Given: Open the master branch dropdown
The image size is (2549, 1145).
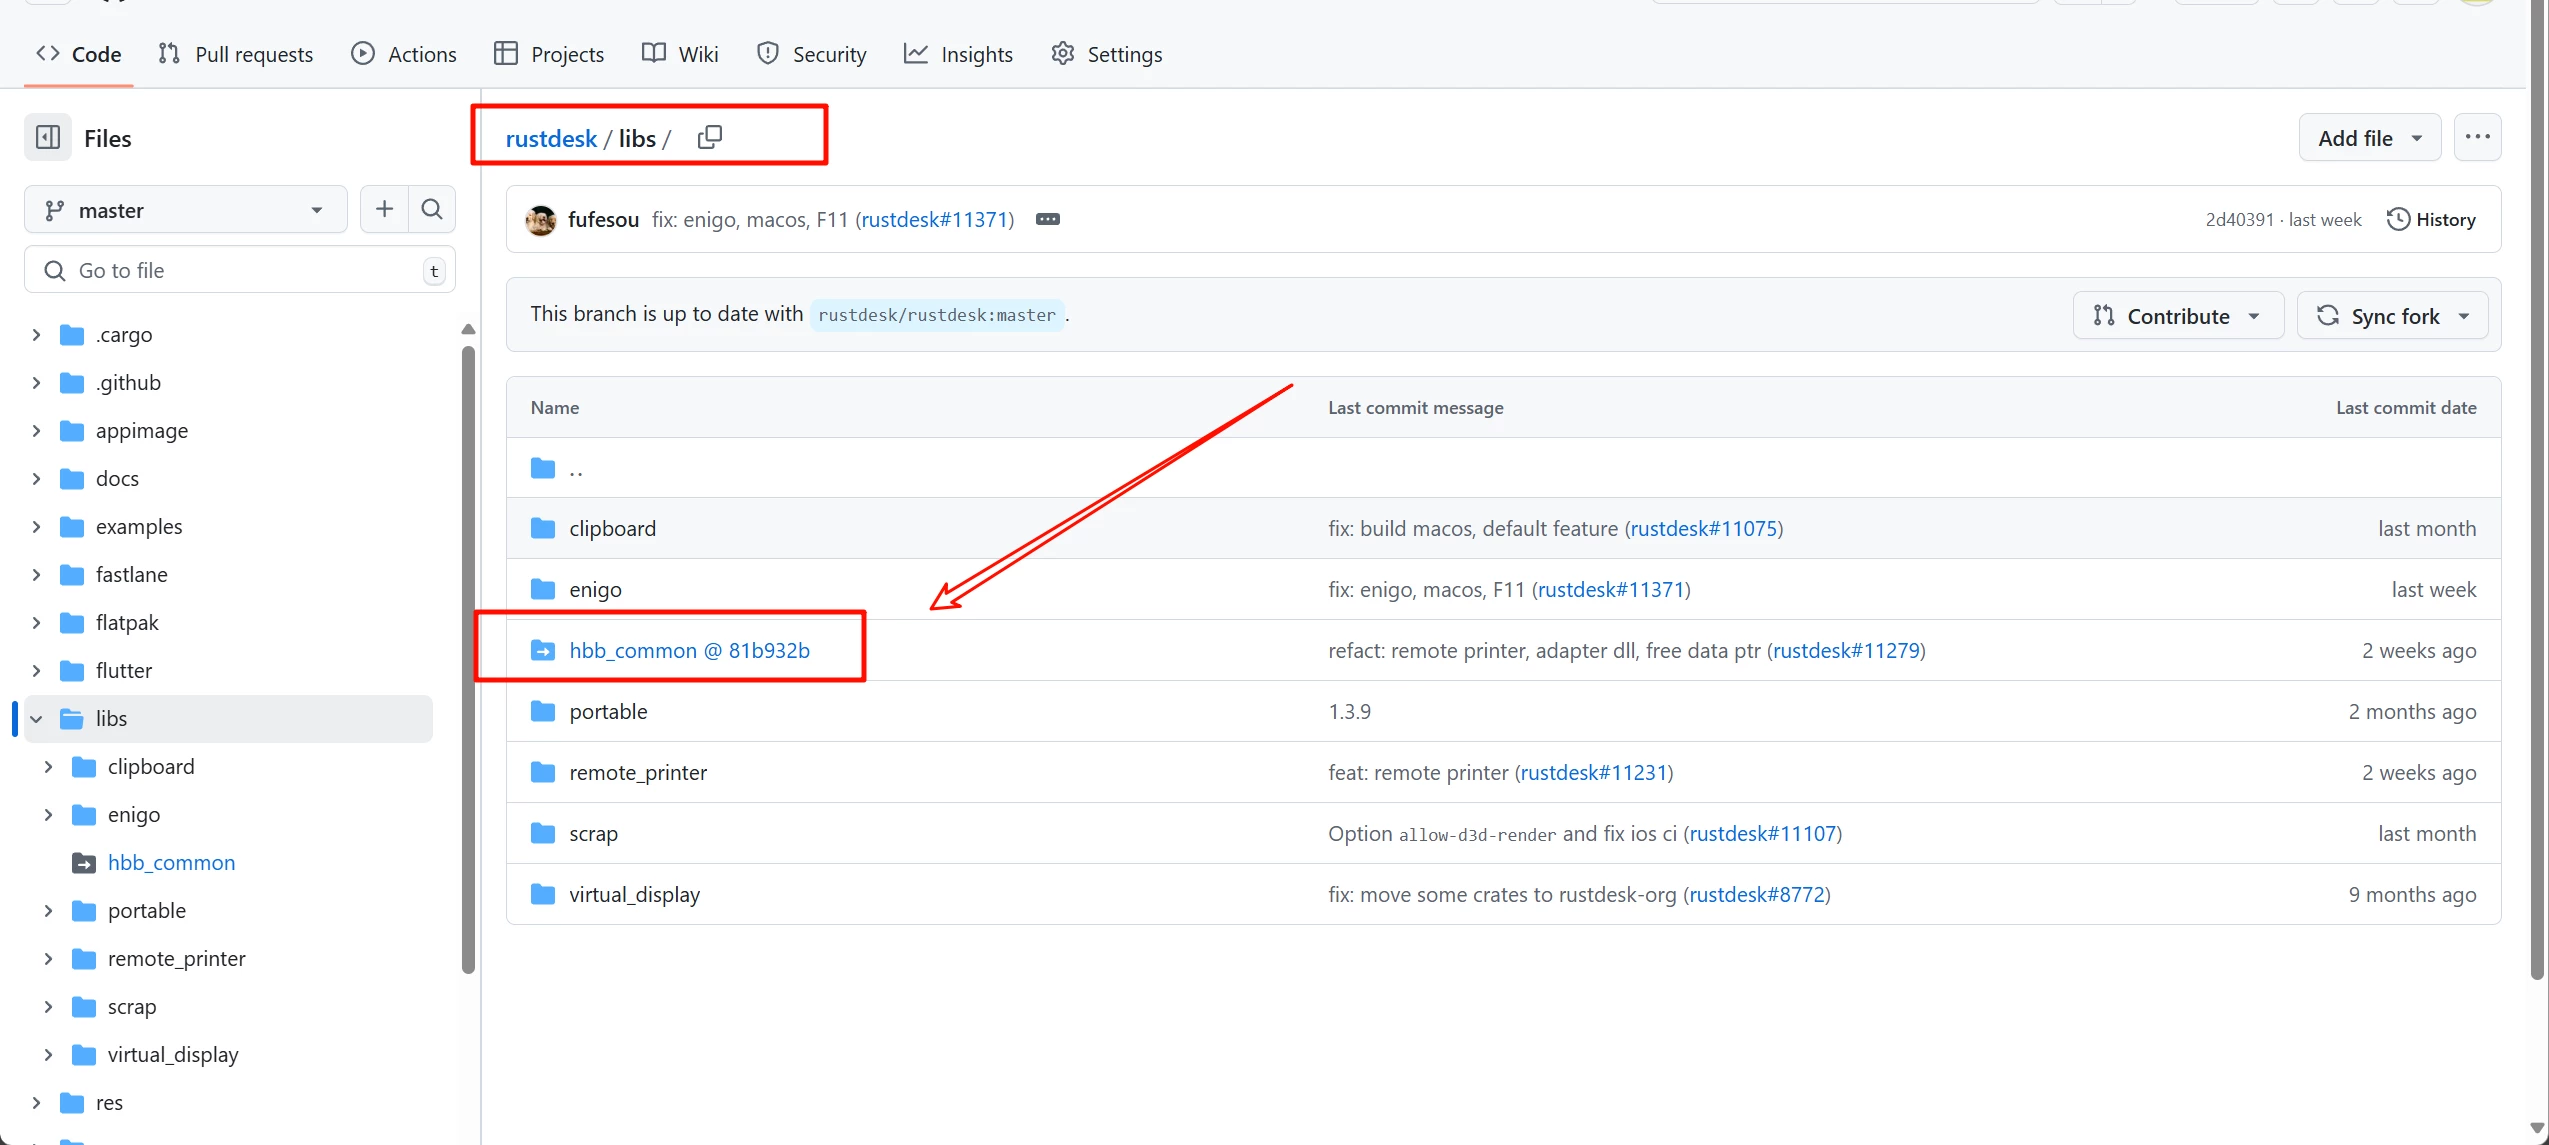Looking at the screenshot, I should (x=185, y=210).
